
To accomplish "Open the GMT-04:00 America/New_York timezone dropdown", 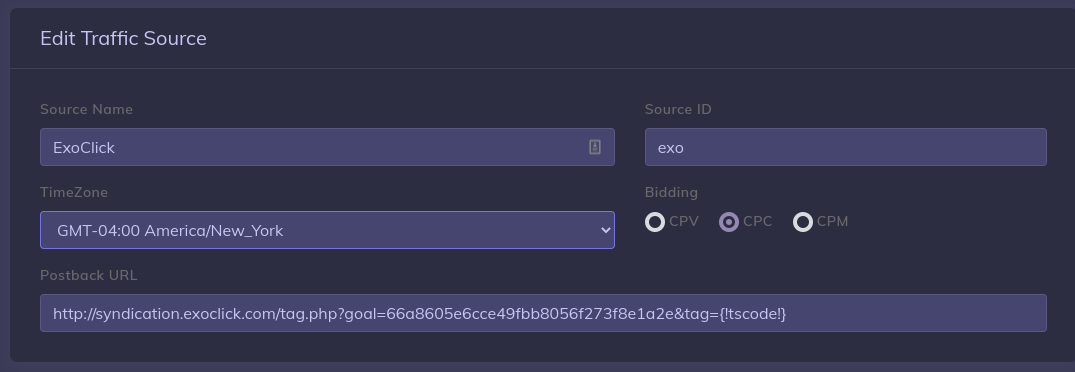I will pos(327,230).
